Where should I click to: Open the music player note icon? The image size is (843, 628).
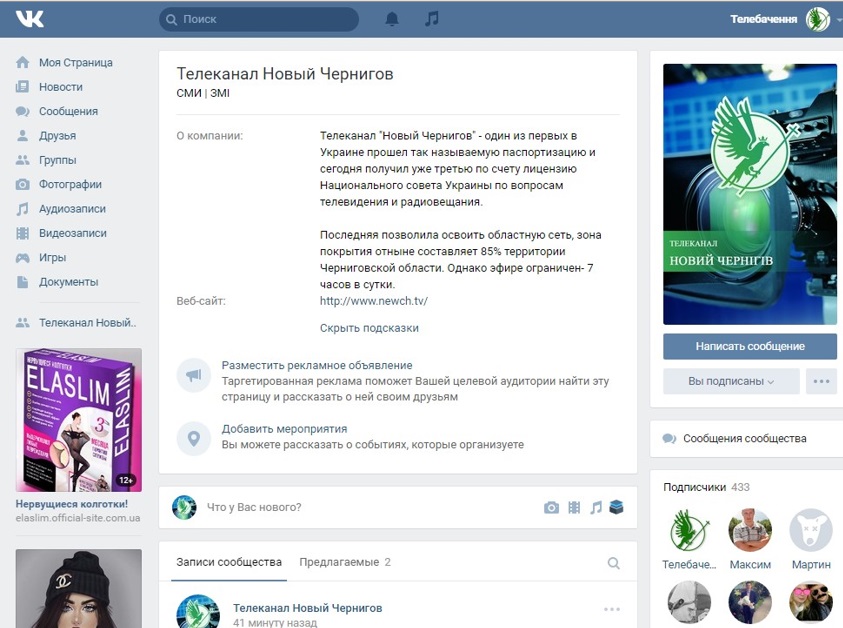[432, 19]
